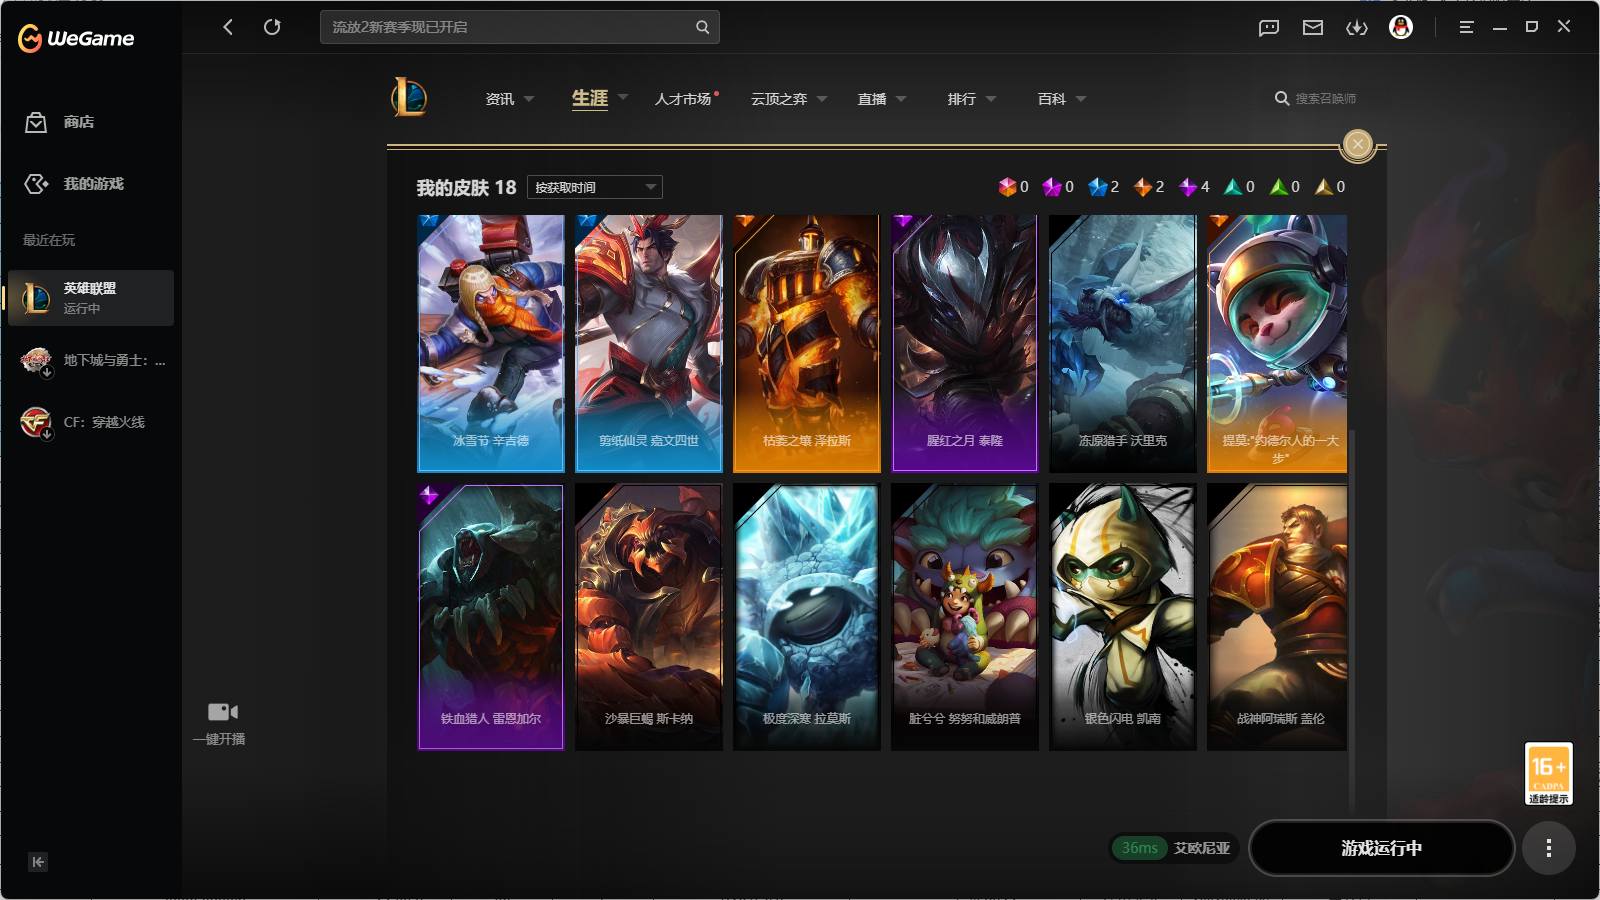Click the magnifier icon in top search bar
1600x900 pixels.
(x=702, y=27)
